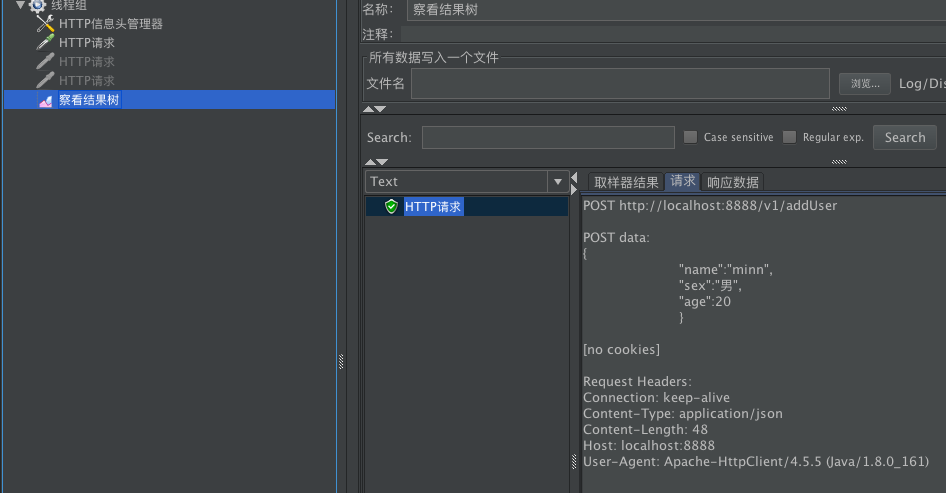Click the collapse arrows above Search
Viewport: 946px width, 493px height.
click(x=375, y=109)
